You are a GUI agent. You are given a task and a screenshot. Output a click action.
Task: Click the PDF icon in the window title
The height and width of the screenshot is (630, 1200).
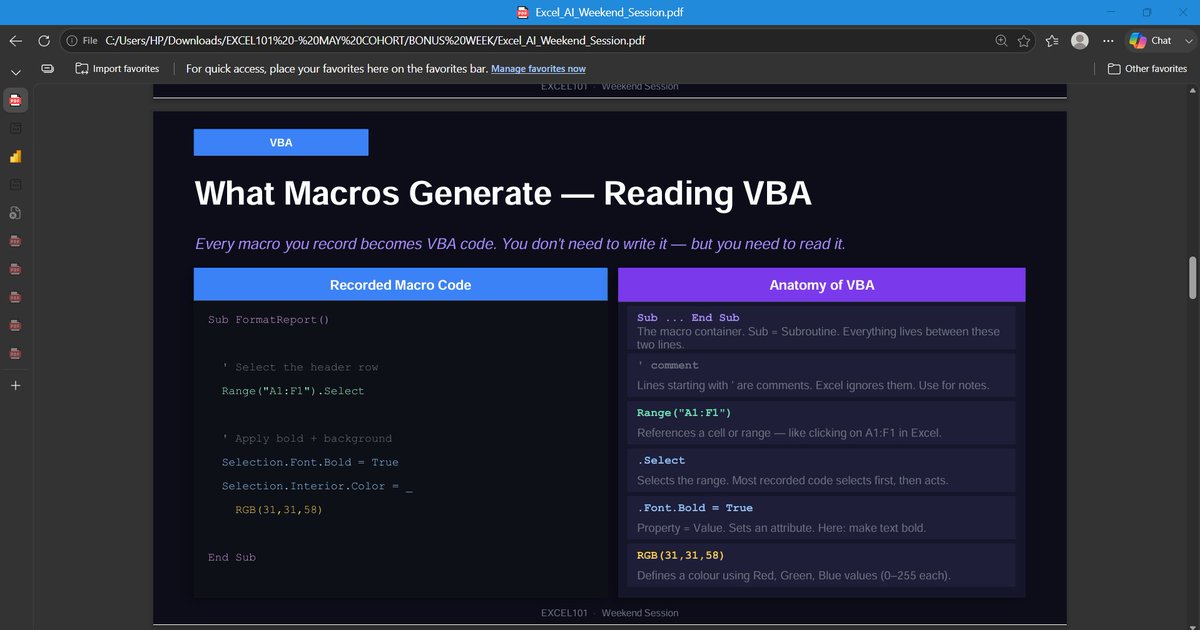522,12
